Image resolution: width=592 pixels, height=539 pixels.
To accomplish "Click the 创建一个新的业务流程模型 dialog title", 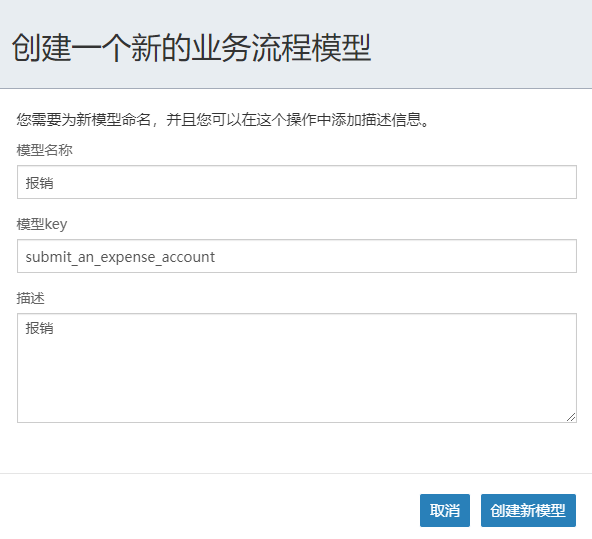I will pos(192,48).
